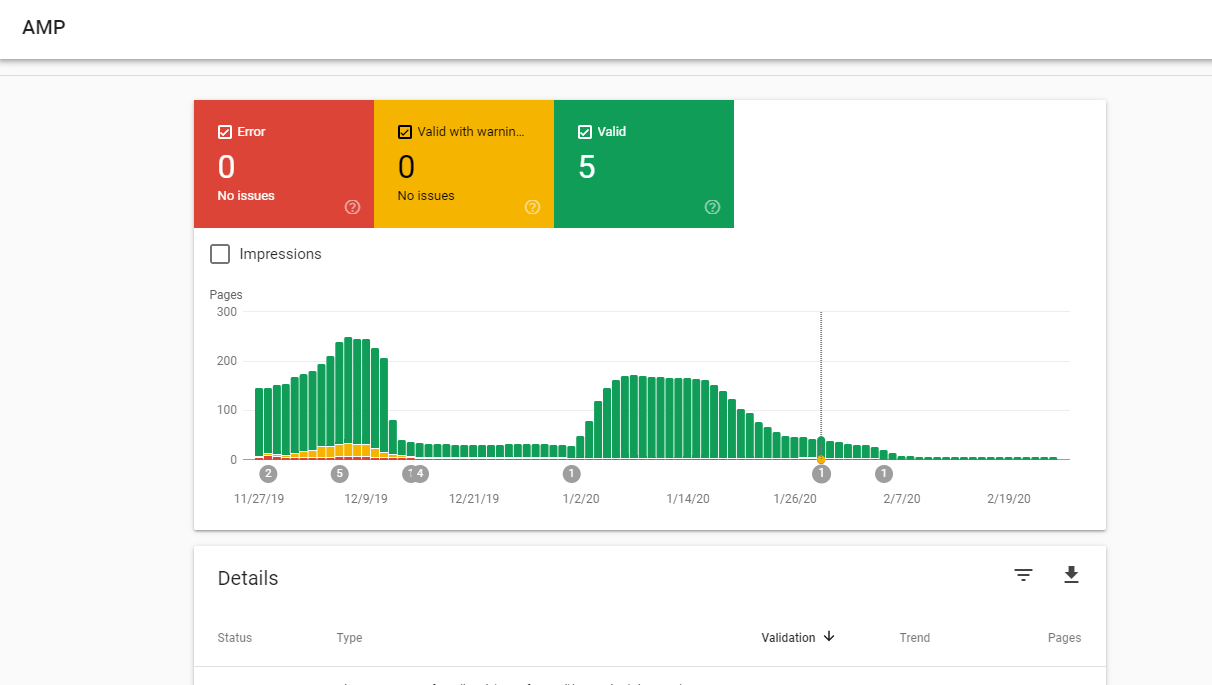Viewport: 1212px width, 685px height.
Task: Open annotation marker near 1/26/20
Action: [x=821, y=474]
